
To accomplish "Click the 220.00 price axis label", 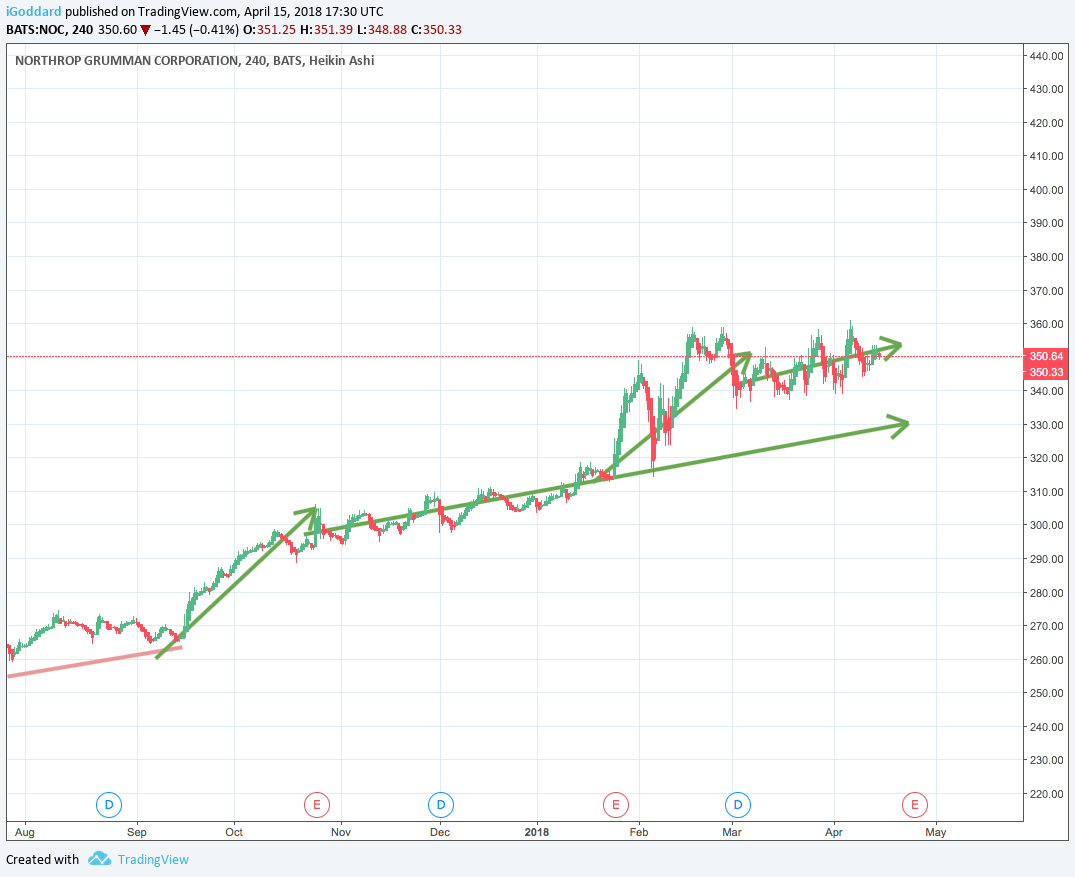I will coord(1046,794).
